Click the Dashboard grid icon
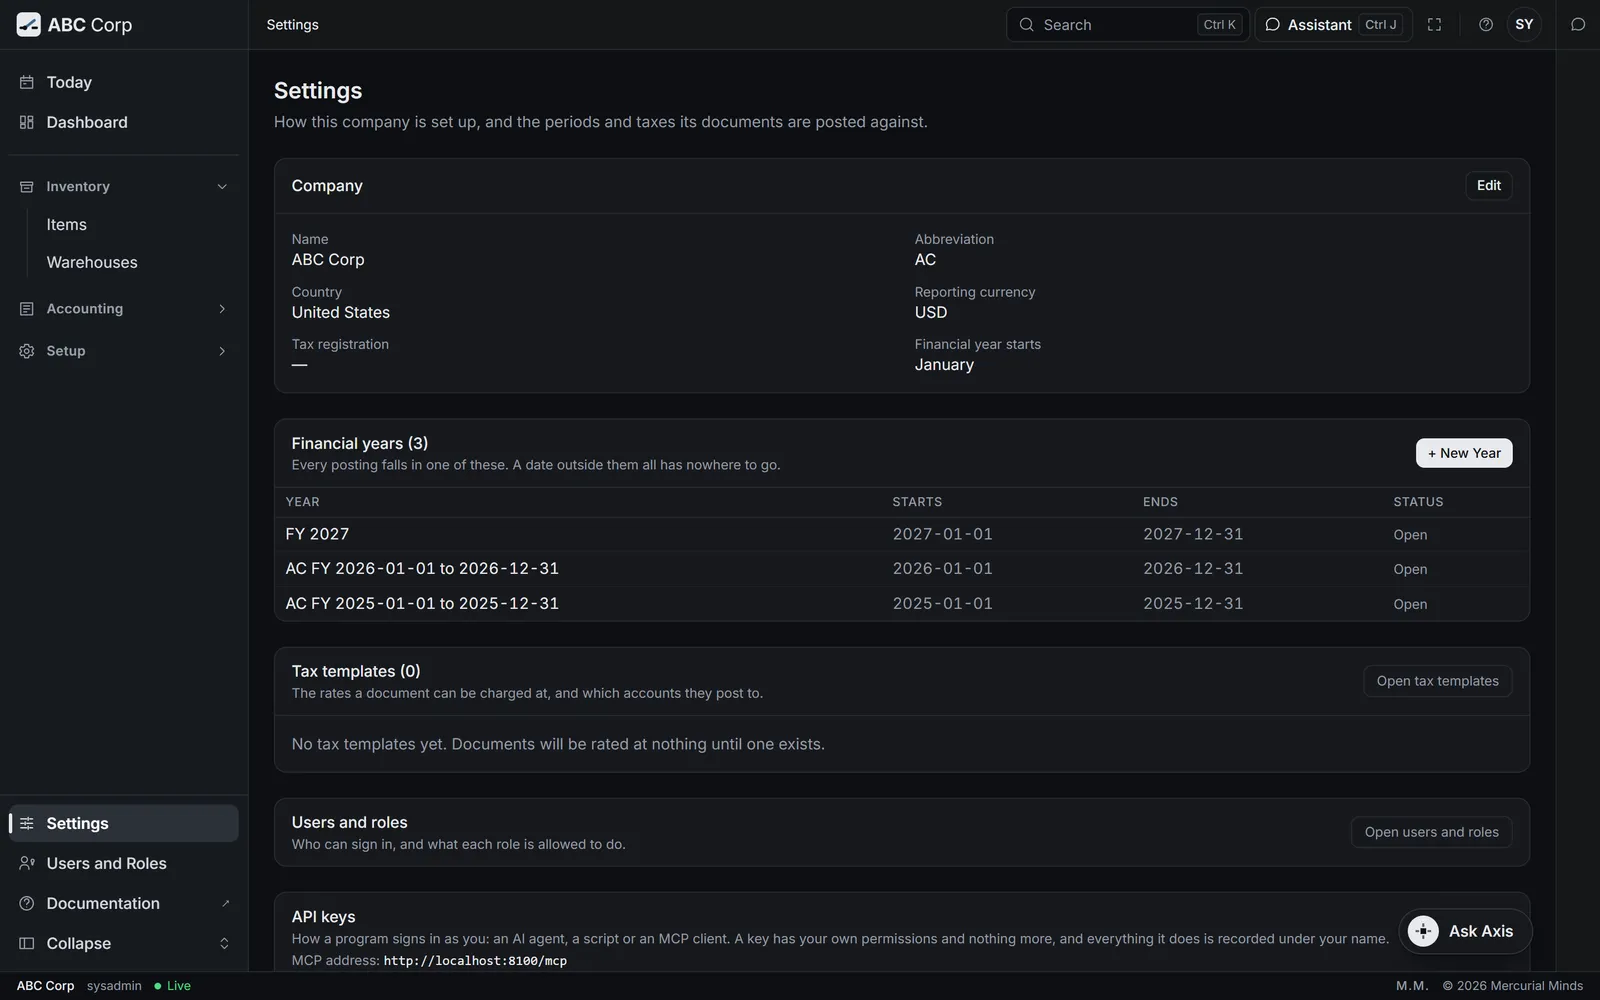Screen dimensions: 1600x1000 [27, 122]
